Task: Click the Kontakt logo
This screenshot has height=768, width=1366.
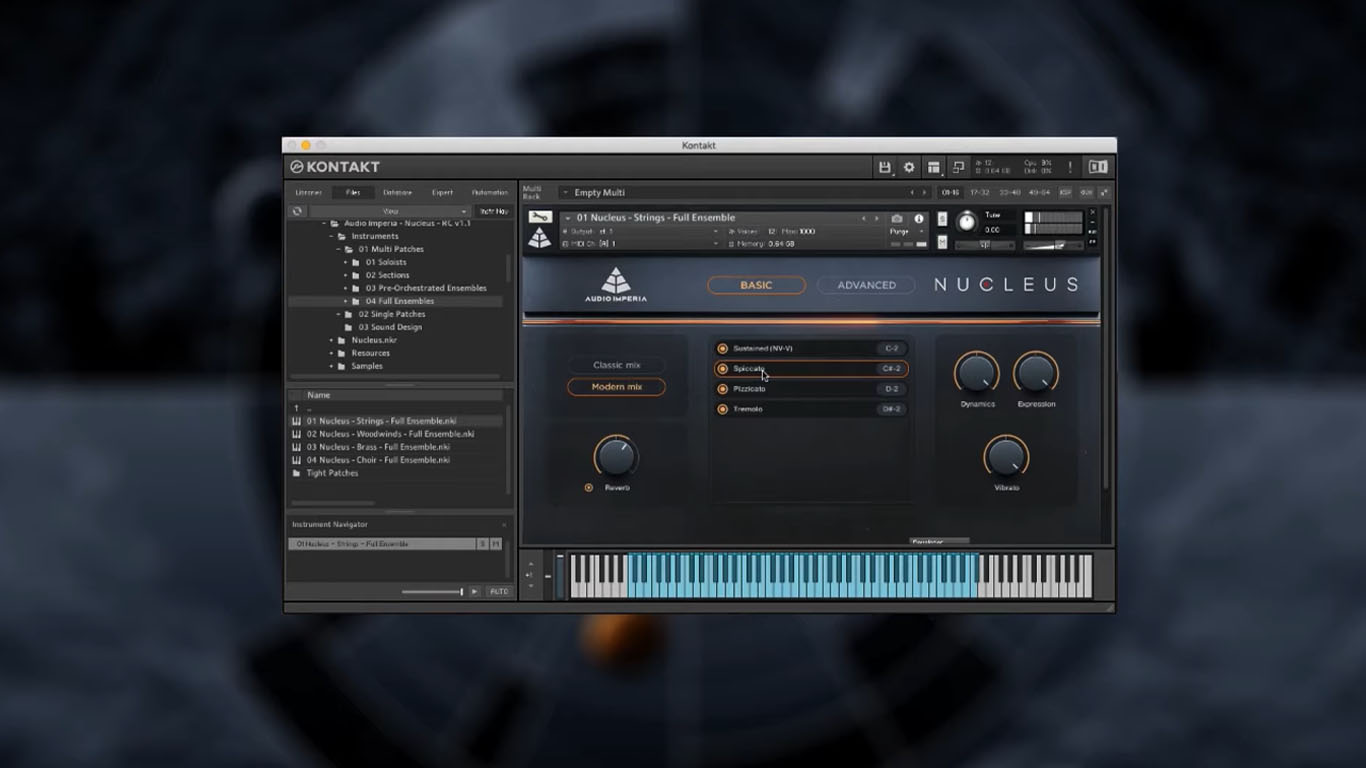Action: [335, 167]
